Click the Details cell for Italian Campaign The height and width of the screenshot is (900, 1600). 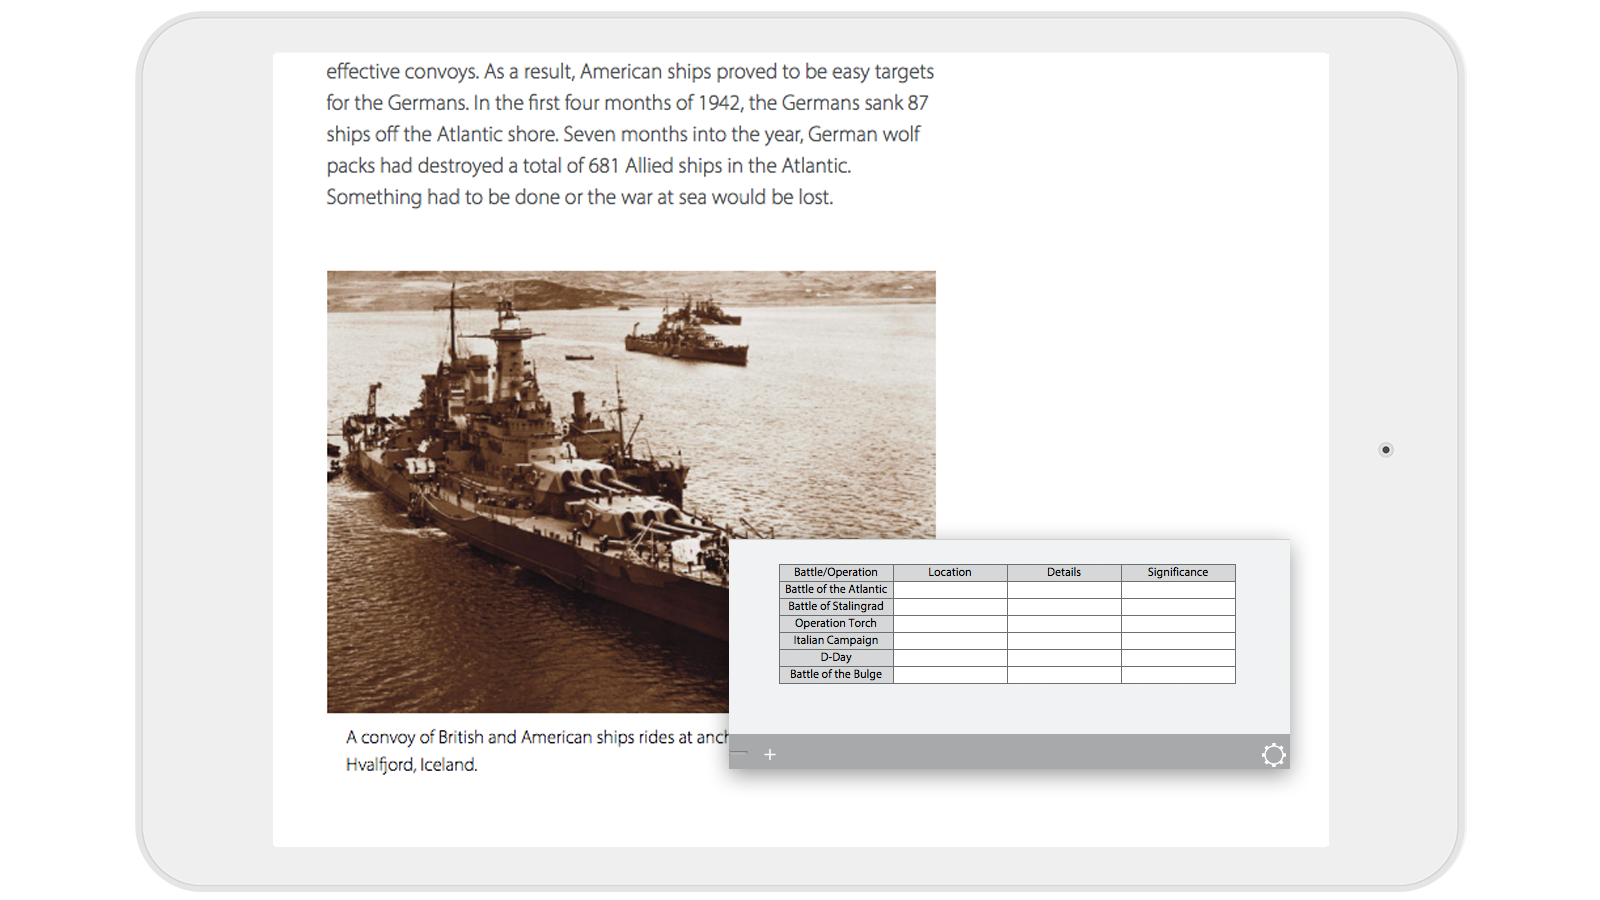click(1064, 640)
